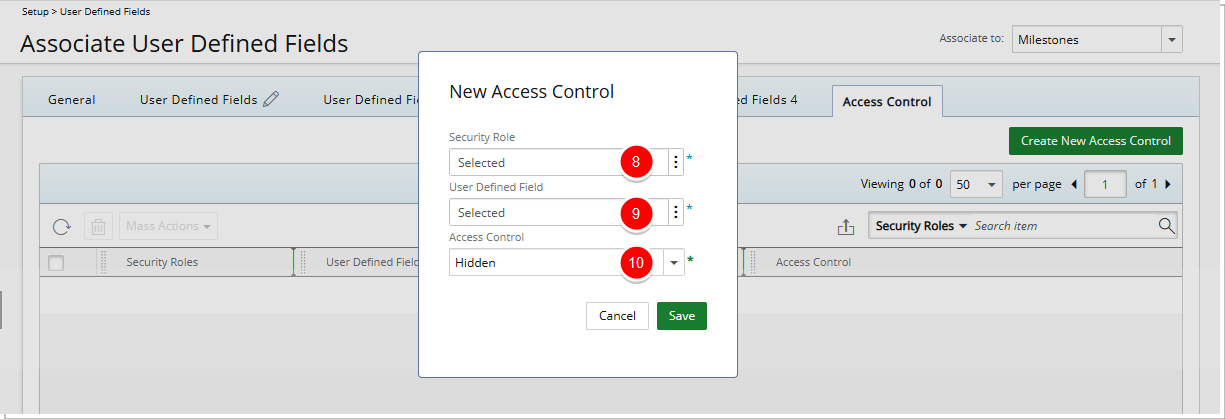Open User Defined Field ellipsis button
1225x419 pixels.
(676, 212)
